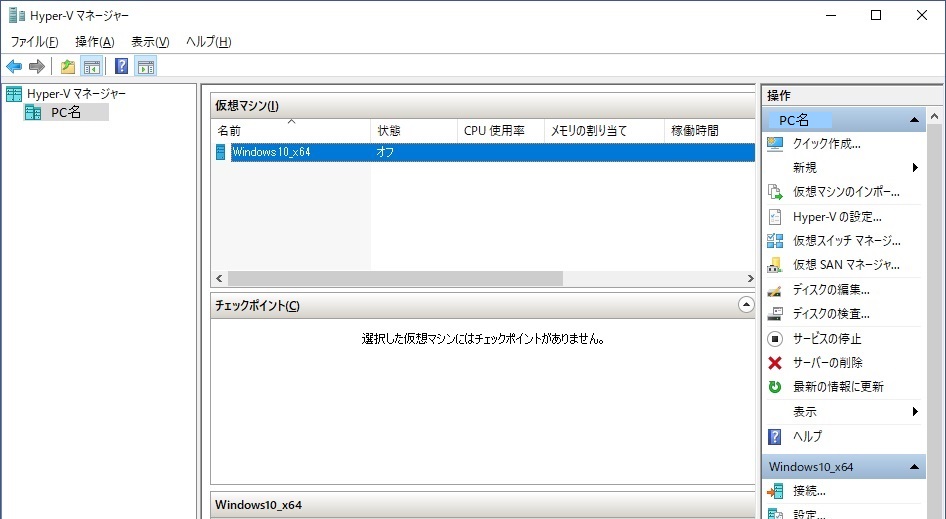Click the green refresh 最新の情報に更新 icon
946x519 pixels.
pos(775,387)
